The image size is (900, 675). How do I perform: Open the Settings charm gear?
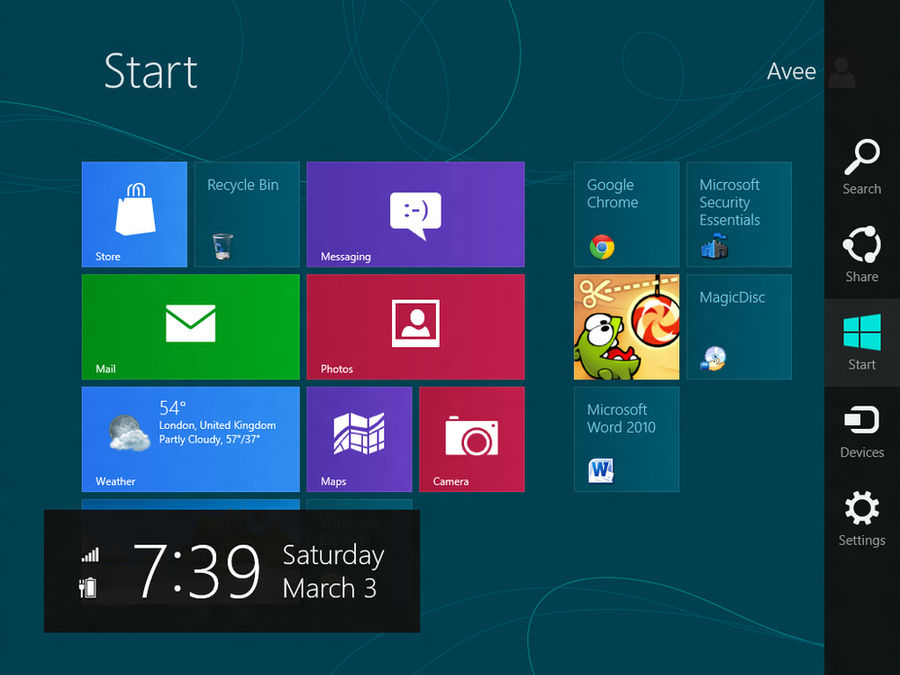[x=862, y=518]
